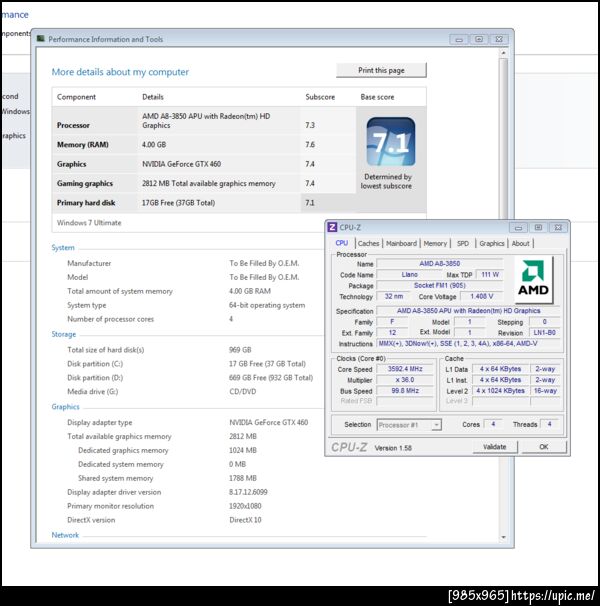Click the OK button in CPU-Z

point(544,447)
